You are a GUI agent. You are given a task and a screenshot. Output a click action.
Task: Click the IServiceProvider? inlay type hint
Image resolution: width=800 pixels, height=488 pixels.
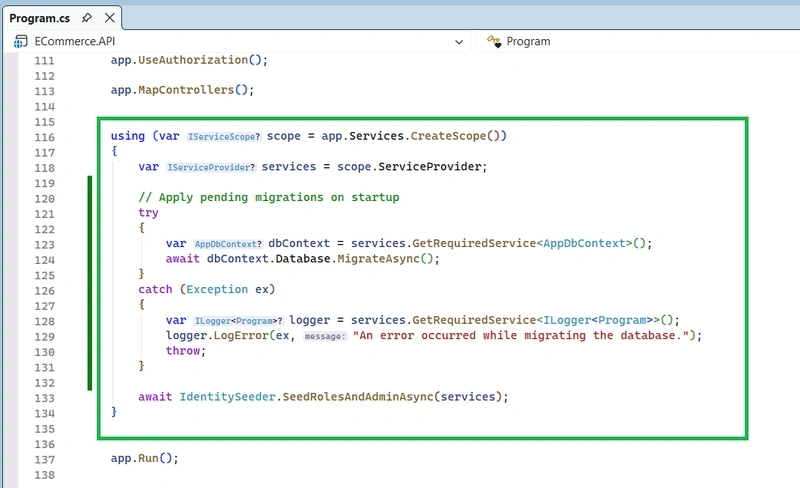[x=211, y=167]
